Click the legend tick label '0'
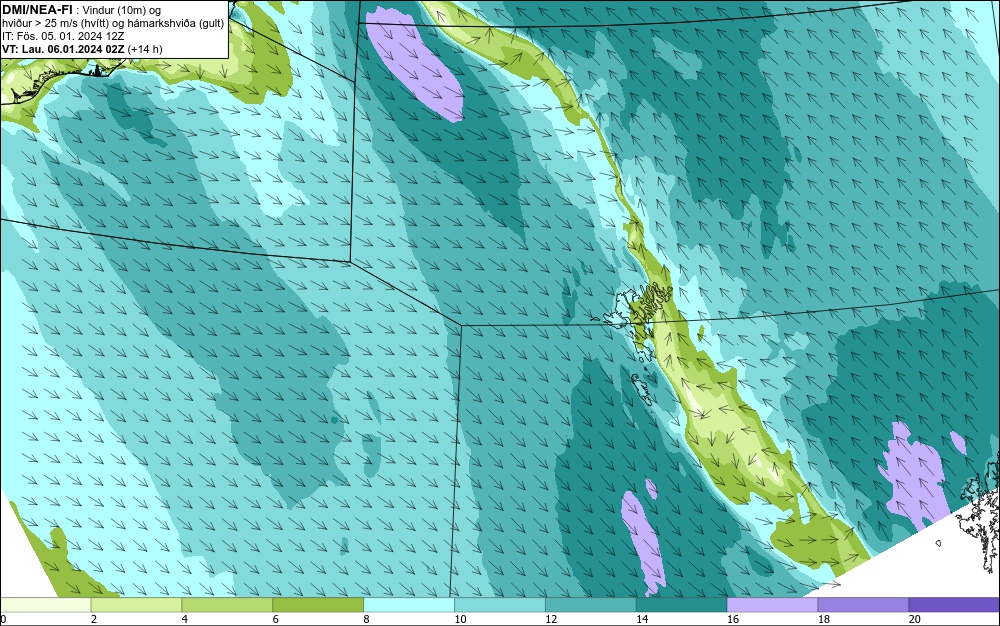Viewport: 1000px width, 626px height. click(3, 619)
